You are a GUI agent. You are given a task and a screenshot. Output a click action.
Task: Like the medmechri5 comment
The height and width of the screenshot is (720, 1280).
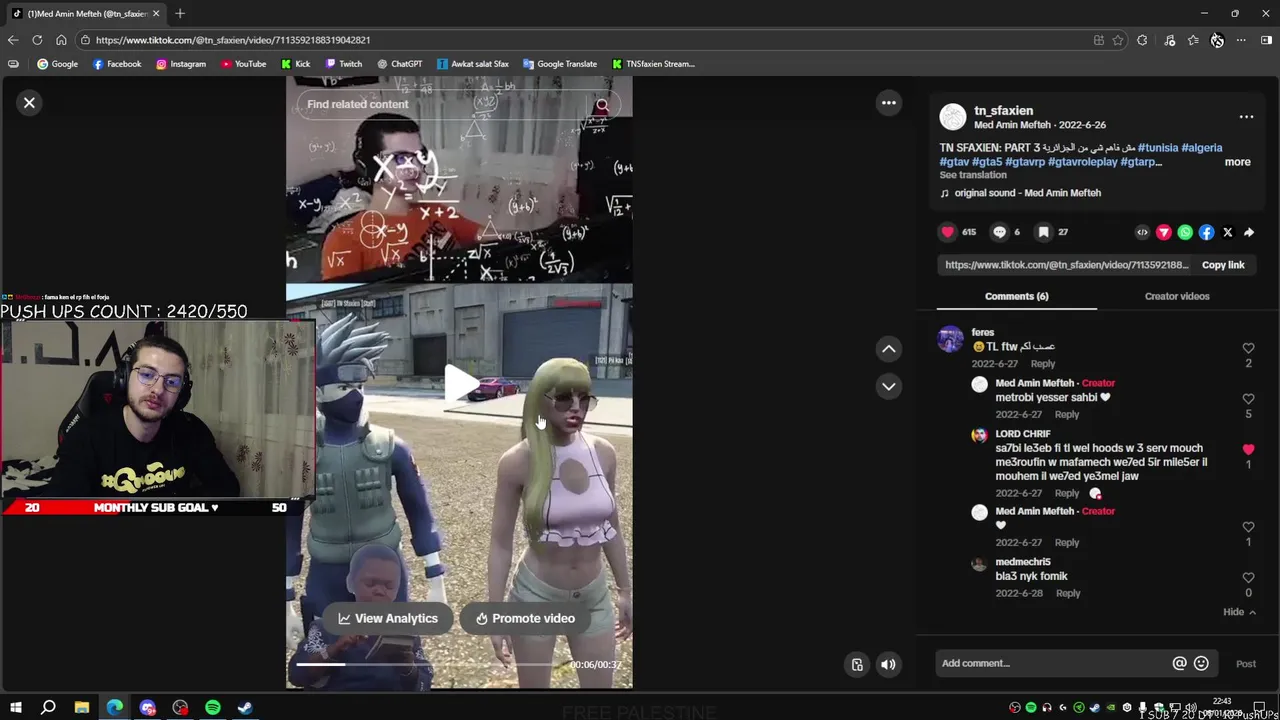[x=1248, y=578]
